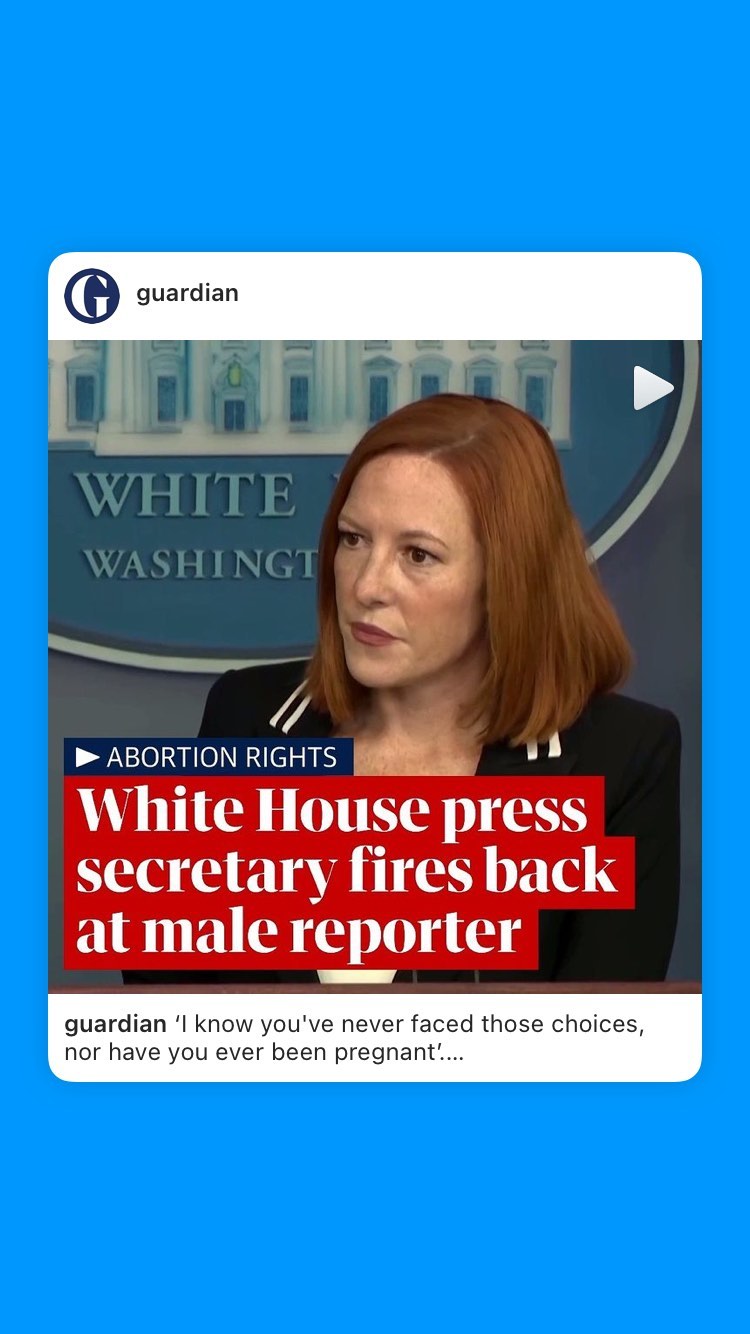Tap the 'at male reporter' headline line

pos(298,931)
